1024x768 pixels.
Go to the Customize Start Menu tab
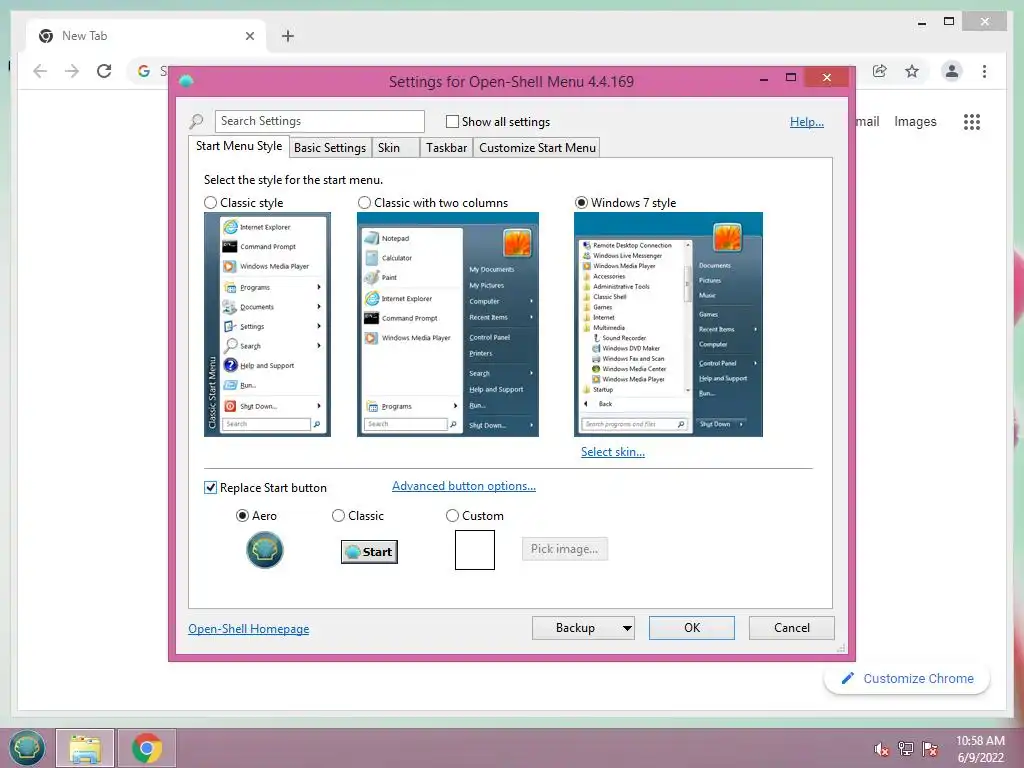pyautogui.click(x=537, y=148)
